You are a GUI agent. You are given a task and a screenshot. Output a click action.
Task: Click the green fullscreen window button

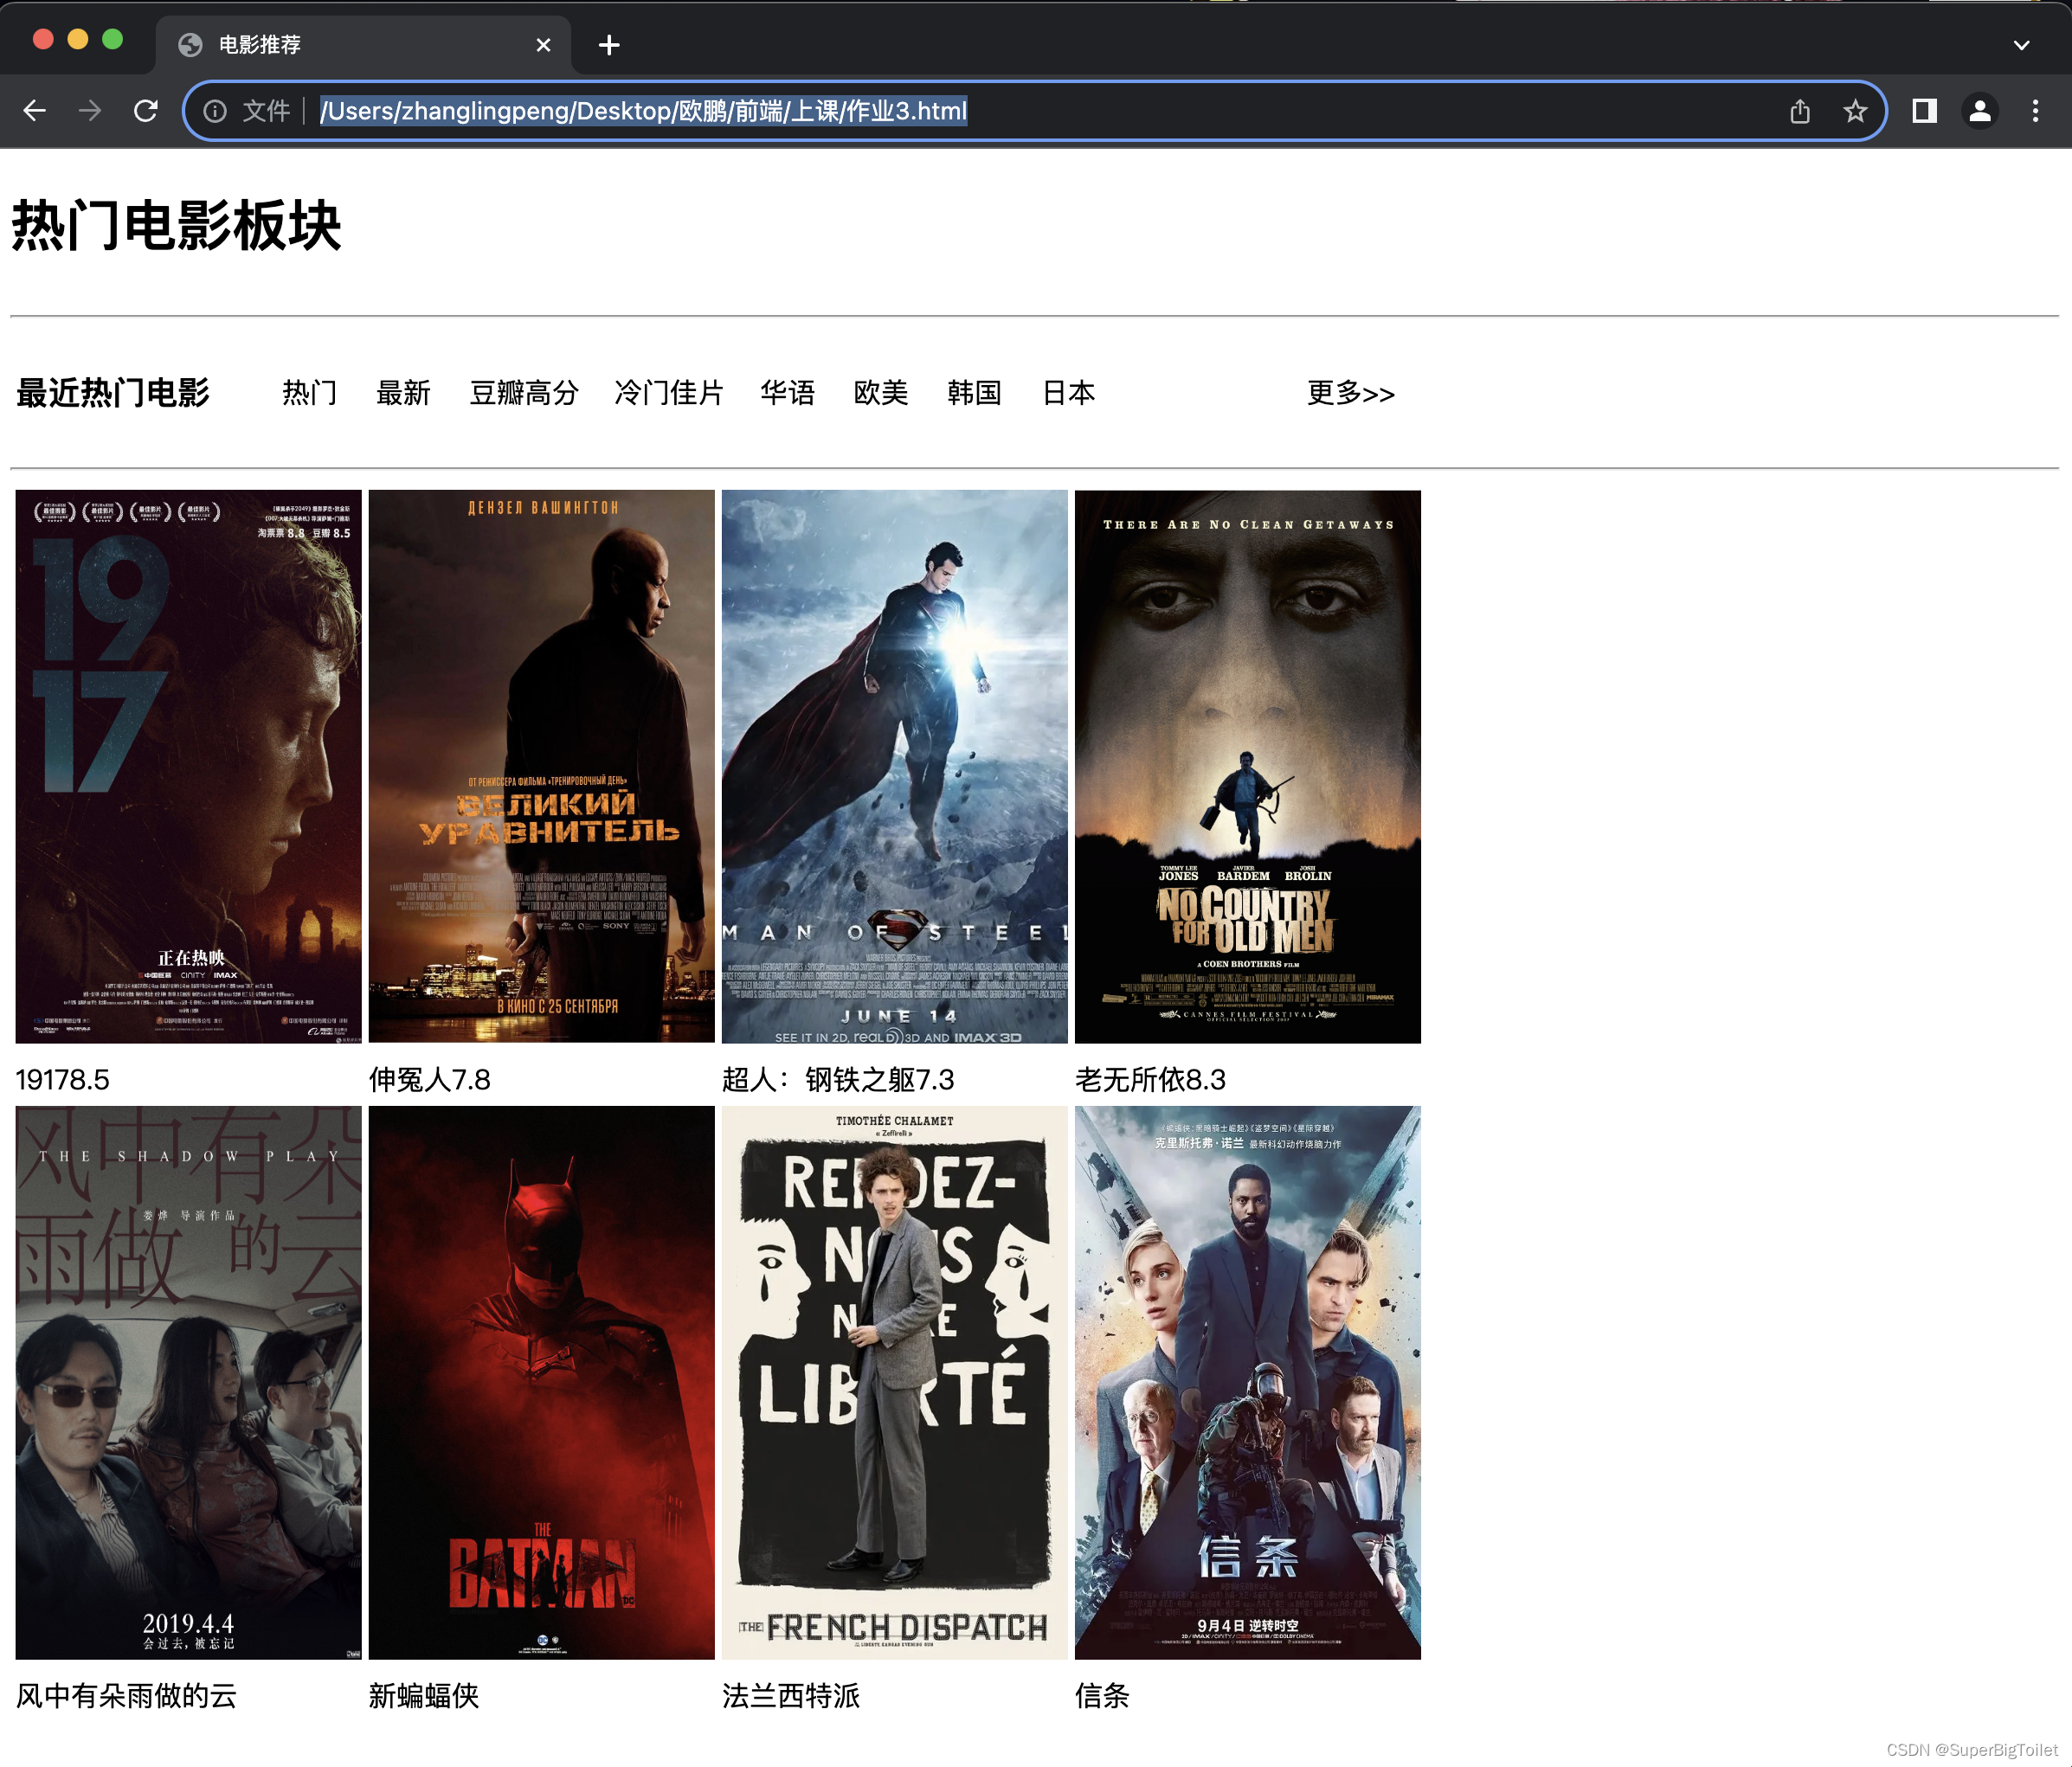pos(113,39)
